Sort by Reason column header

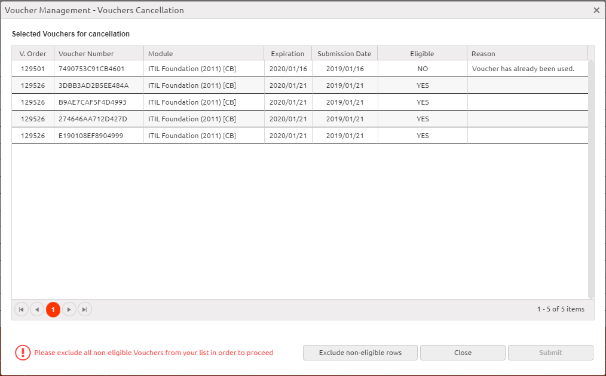click(x=527, y=53)
